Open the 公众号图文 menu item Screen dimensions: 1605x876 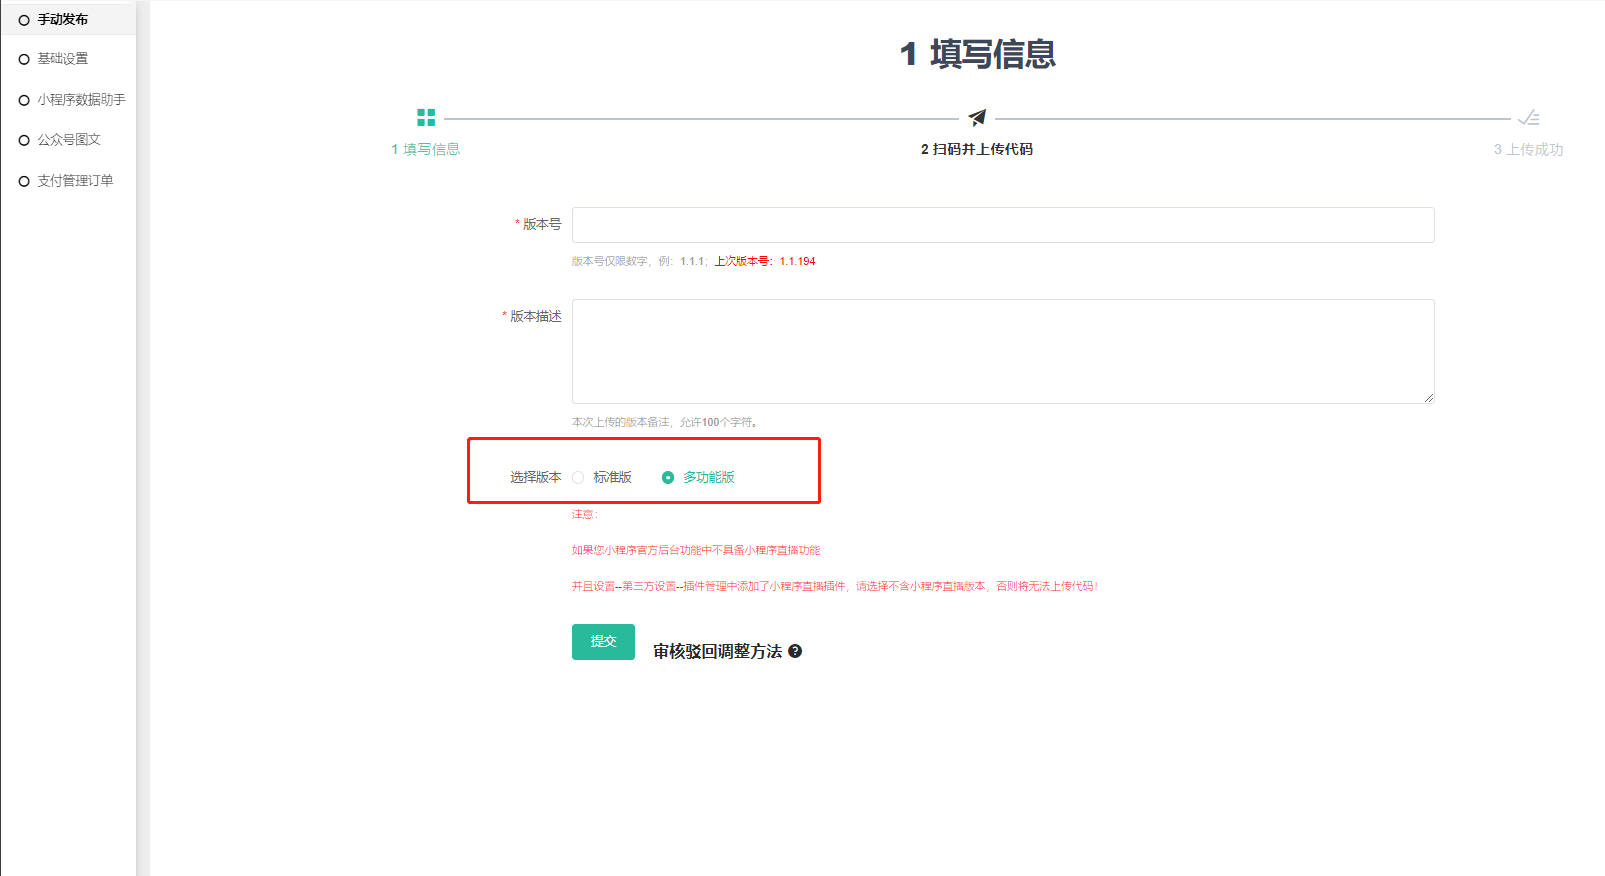point(69,140)
